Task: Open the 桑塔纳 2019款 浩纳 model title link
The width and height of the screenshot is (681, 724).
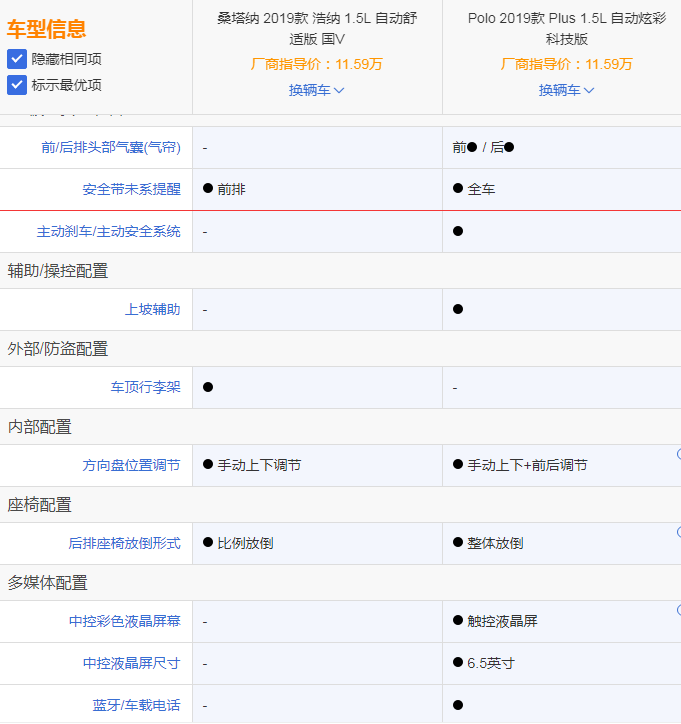Action: [316, 28]
